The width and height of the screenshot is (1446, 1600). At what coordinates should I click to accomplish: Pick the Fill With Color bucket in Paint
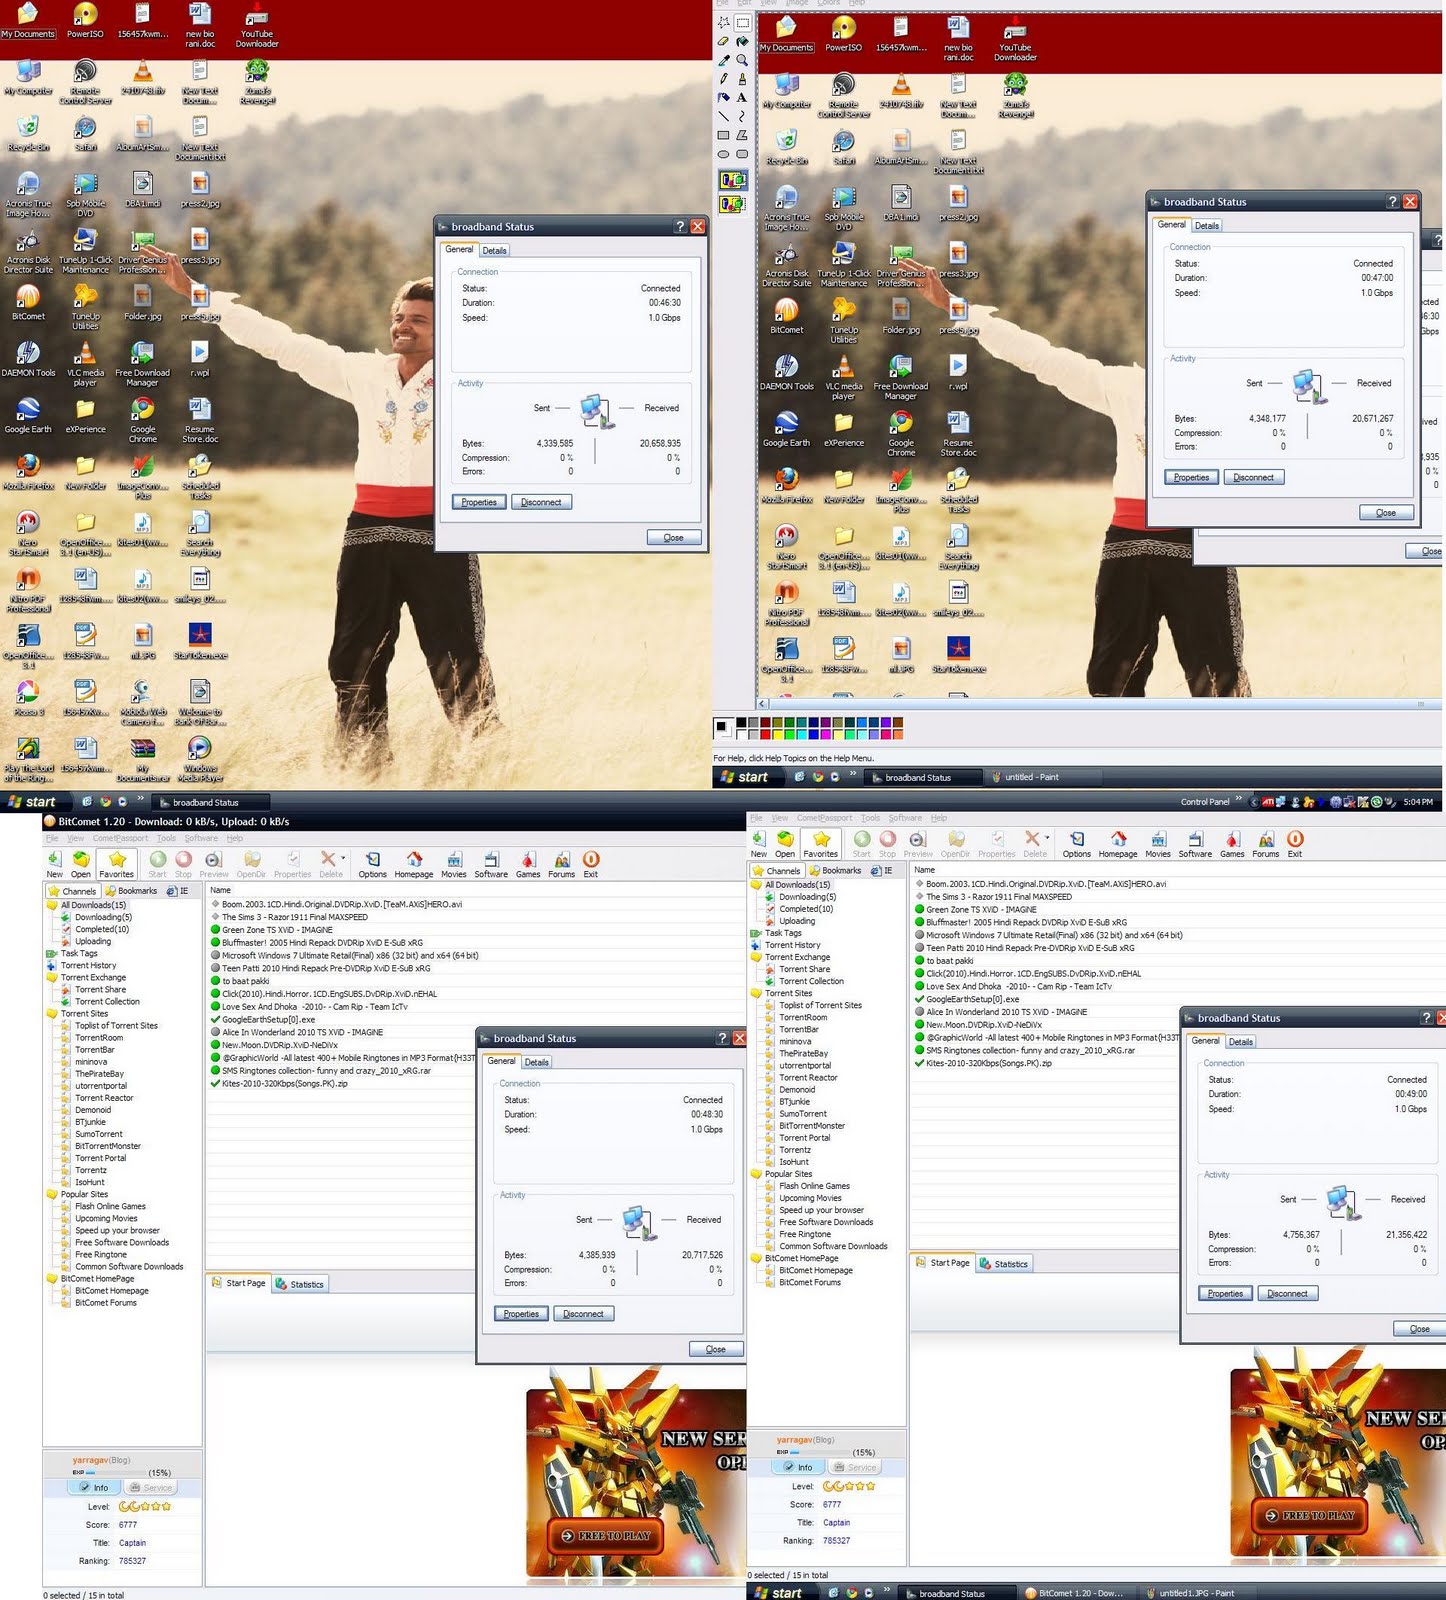point(742,41)
